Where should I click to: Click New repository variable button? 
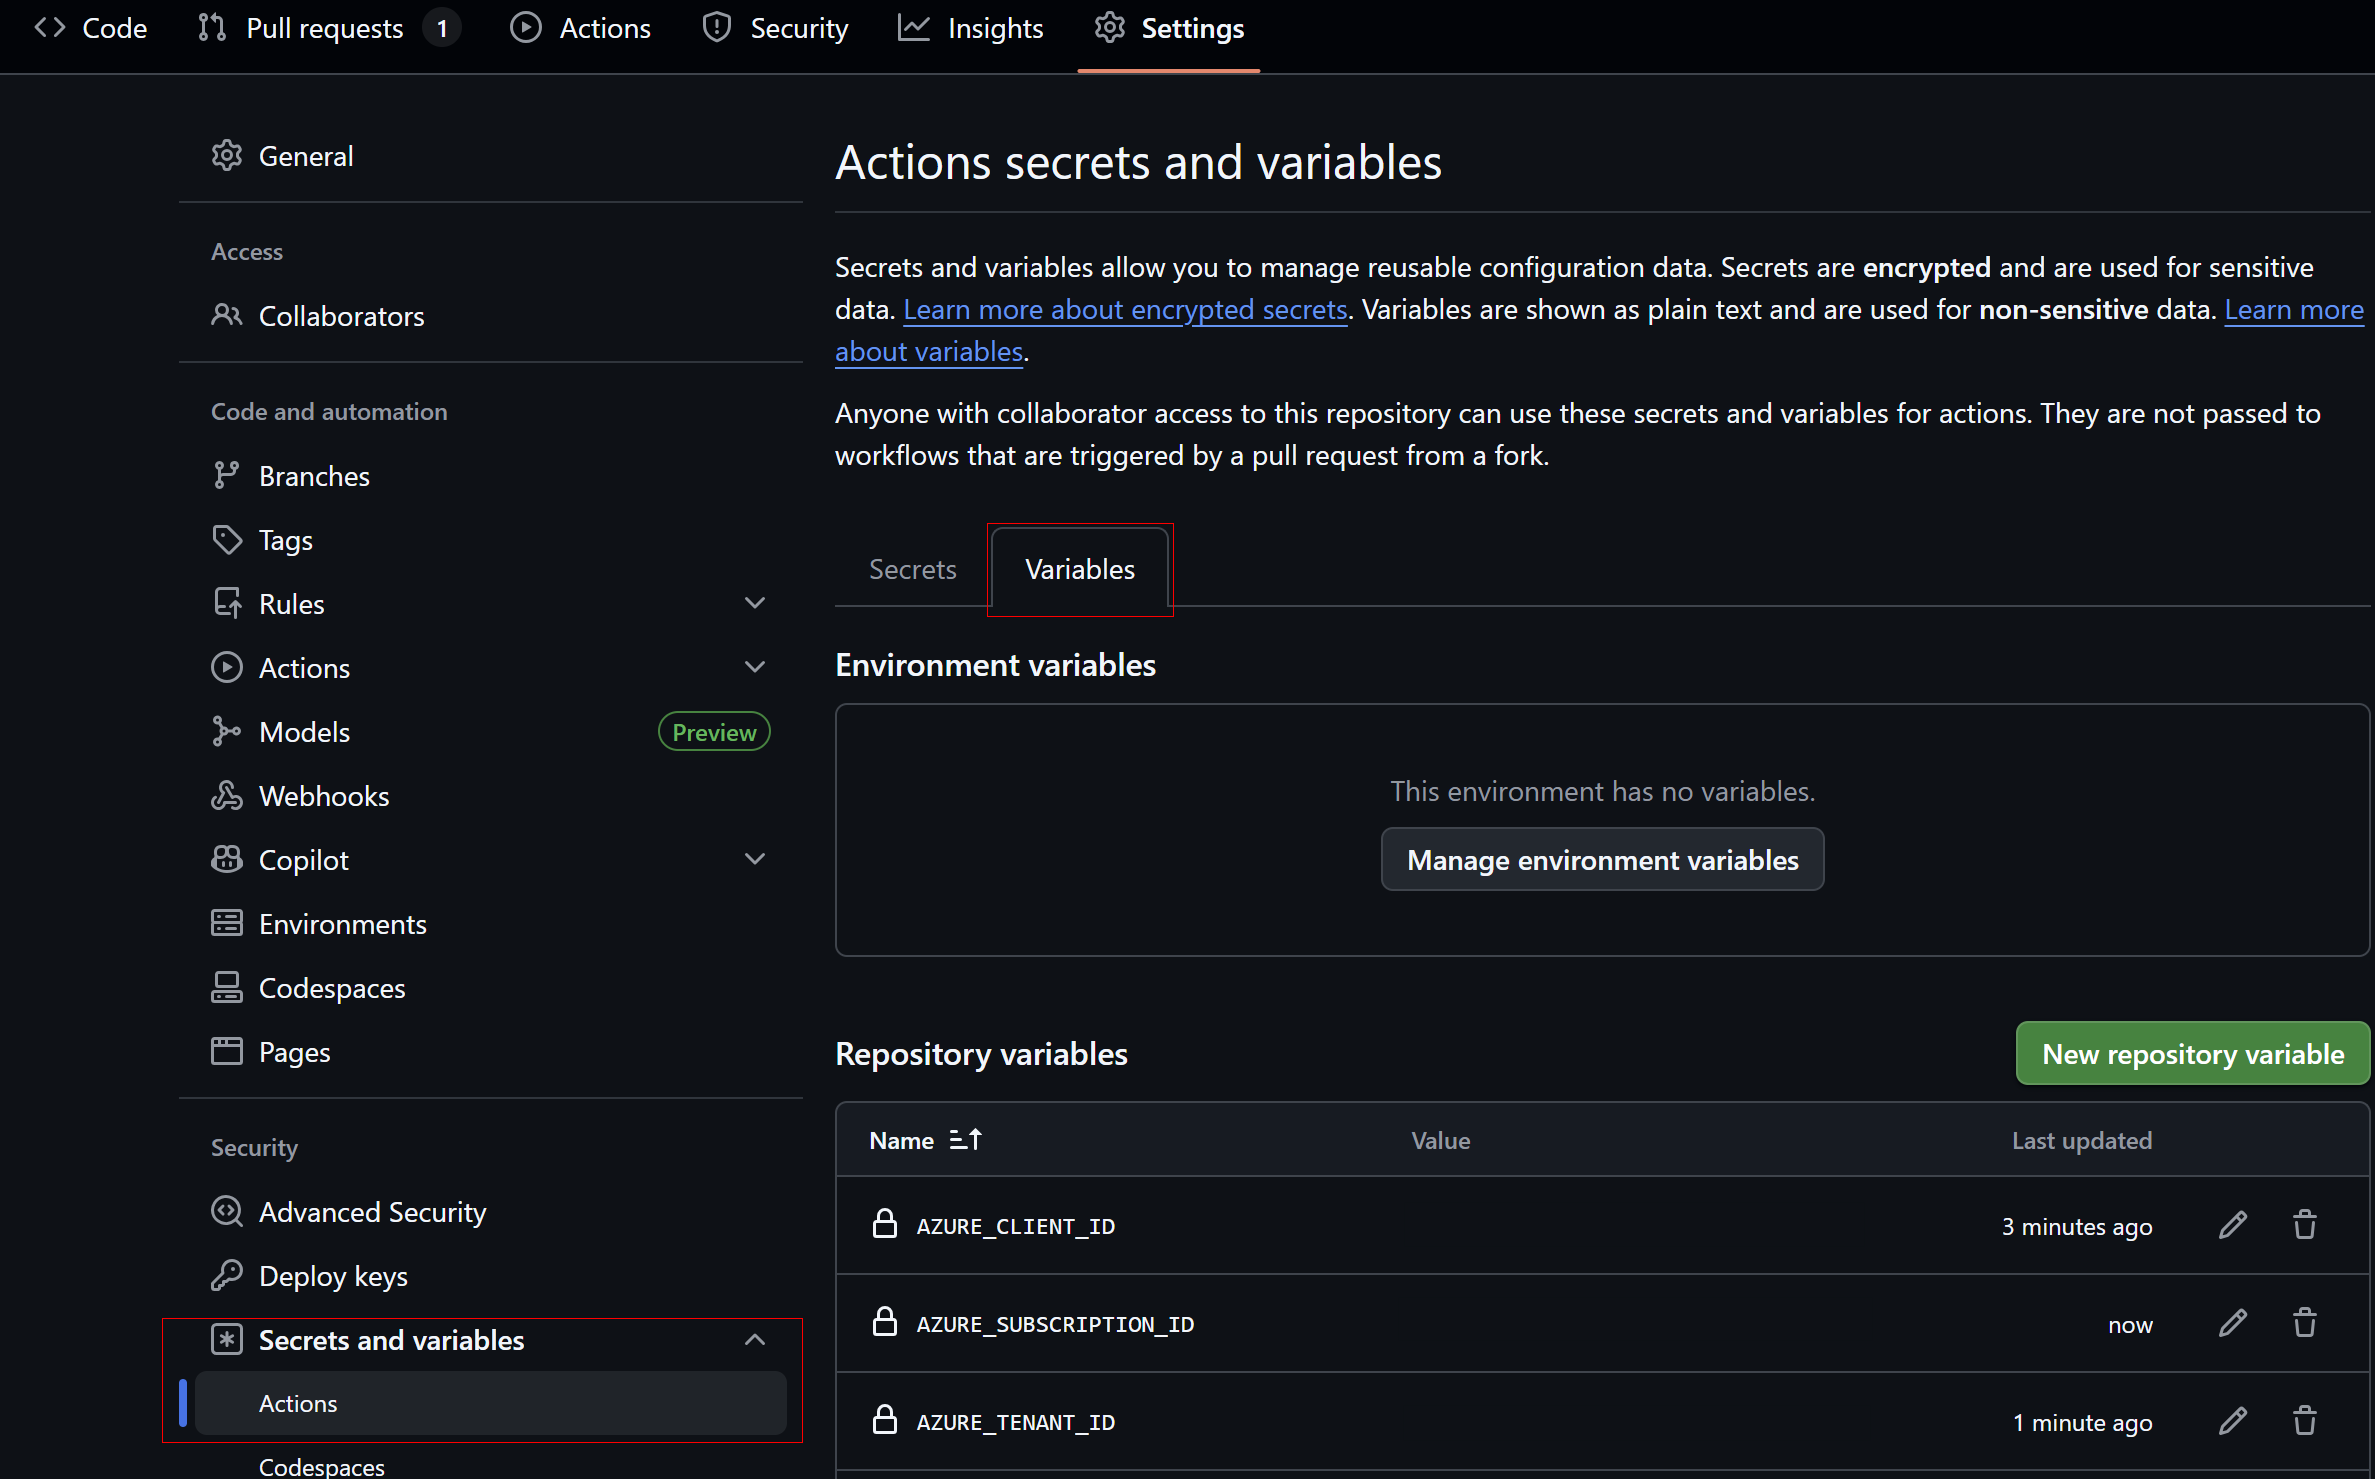click(x=2192, y=1054)
